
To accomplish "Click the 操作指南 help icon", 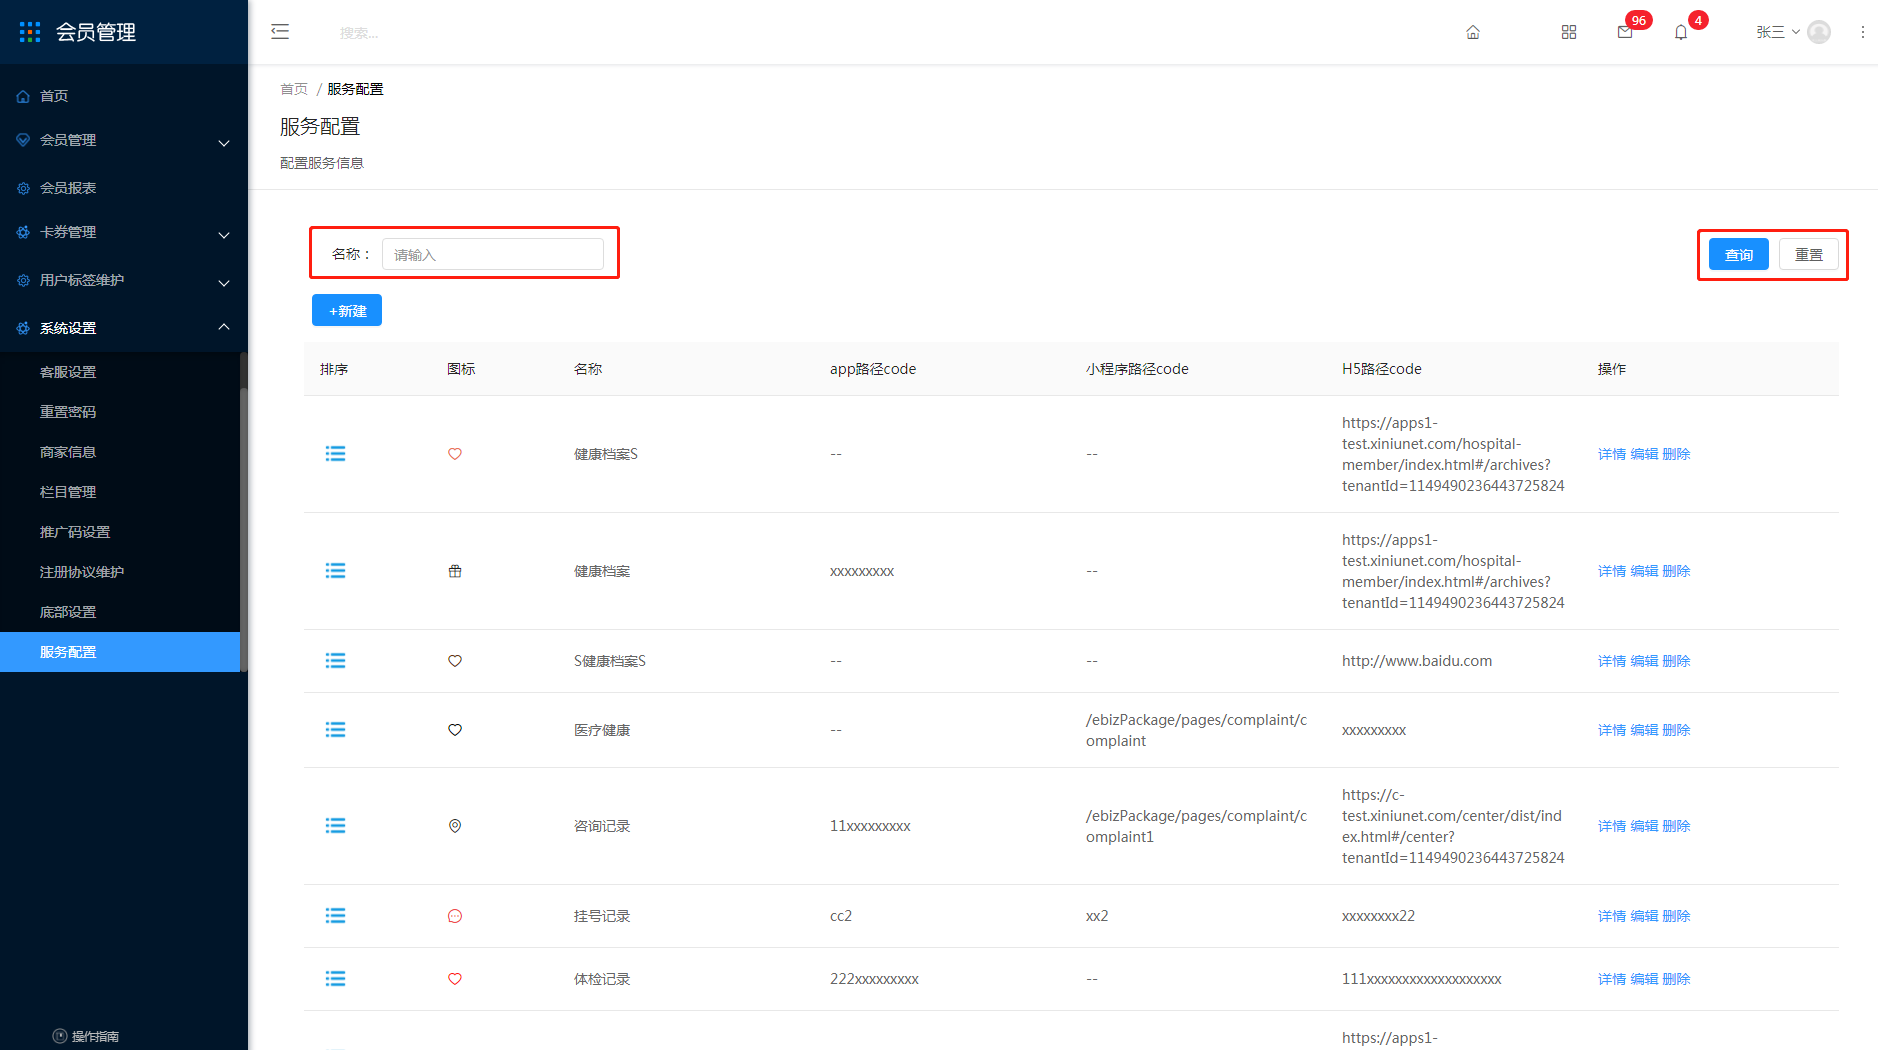I will coord(60,1036).
